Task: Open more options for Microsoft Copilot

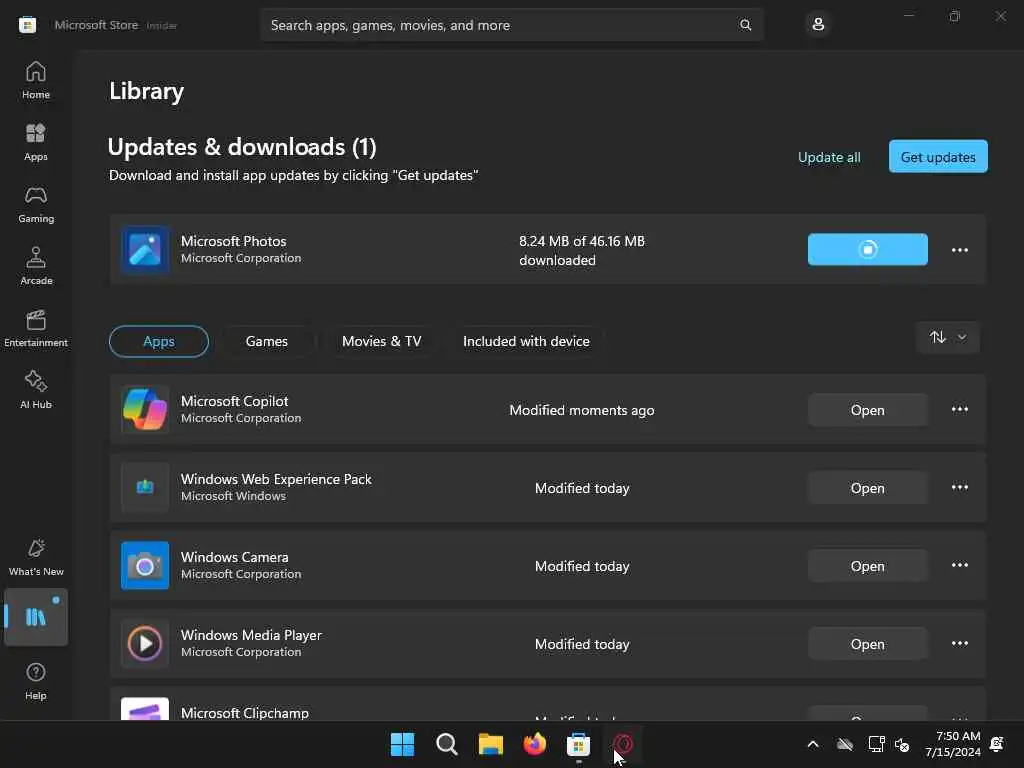Action: 959,409
